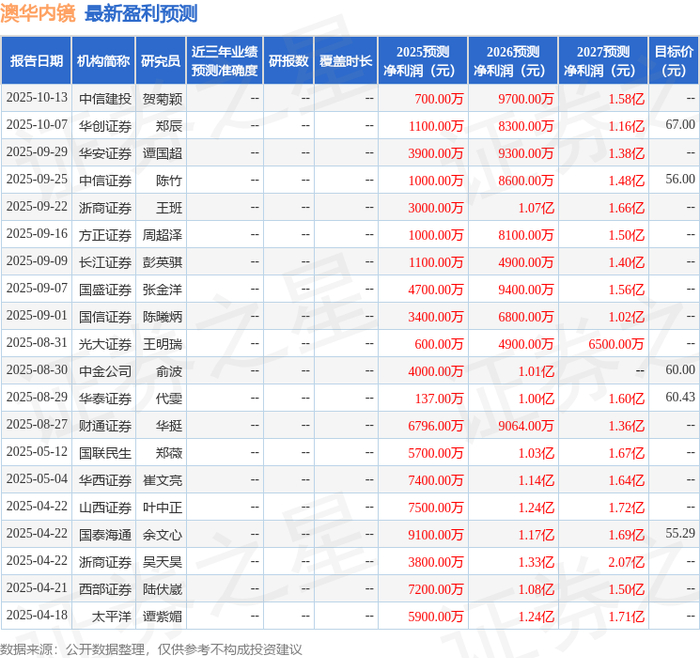700x658 pixels.
Task: Click the 国信证券 institution cell
Action: [105, 317]
